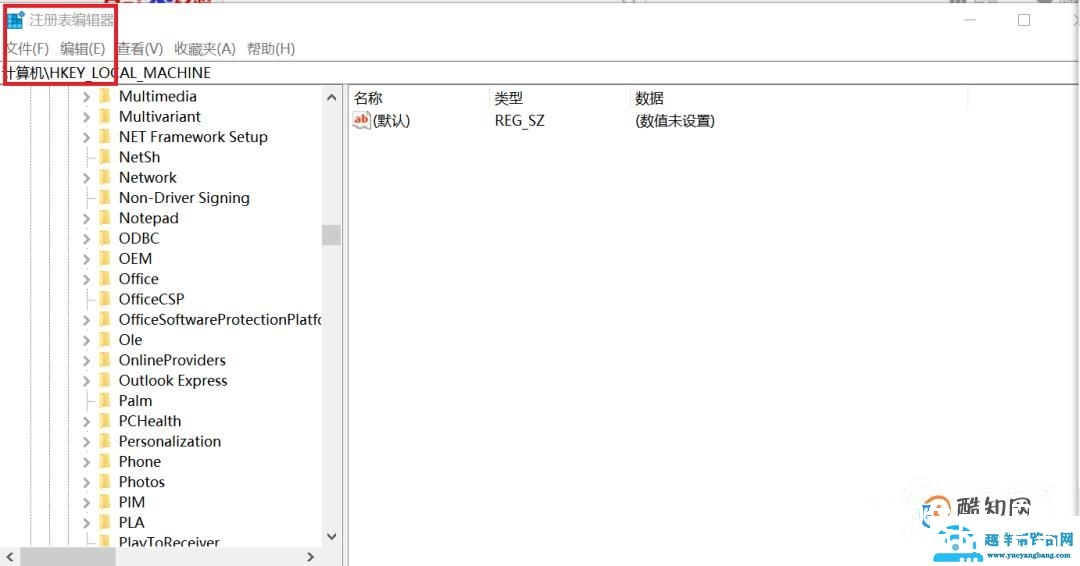Click the Phone folder icon

105,461
